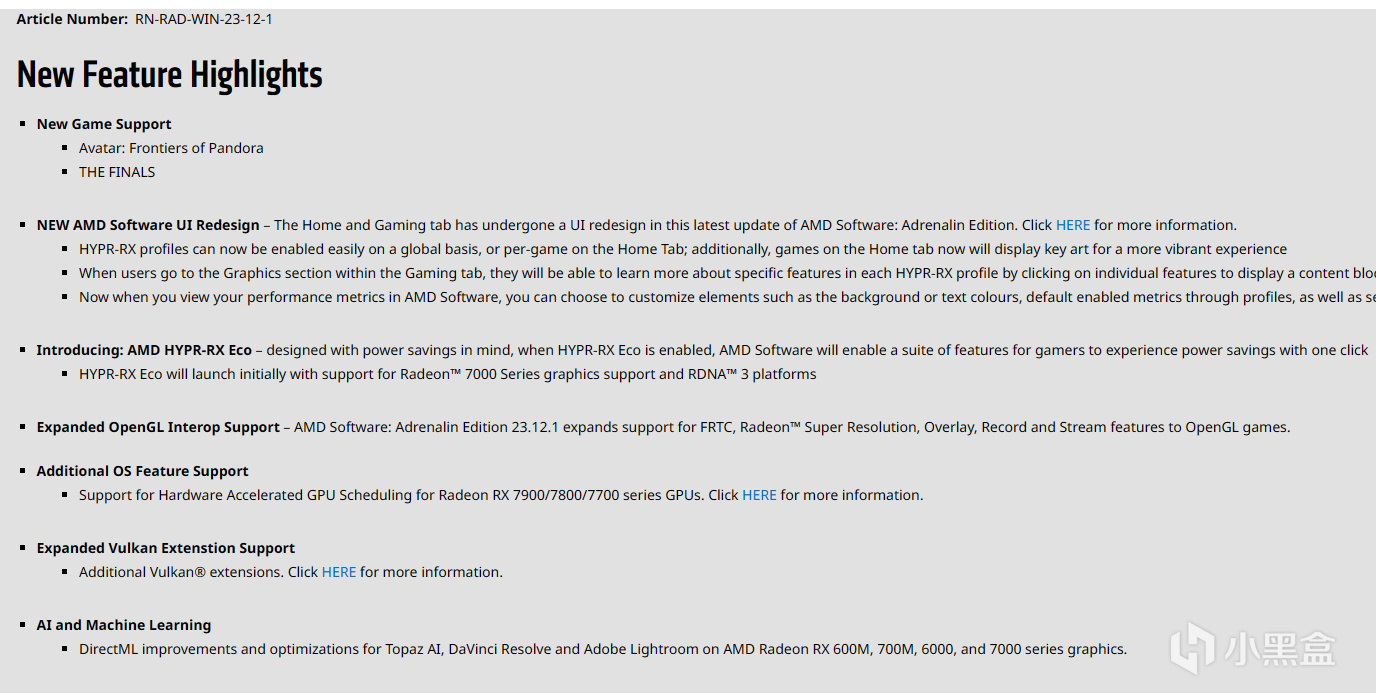Select the Avatar: Frontiers of Pandora entry

(171, 148)
